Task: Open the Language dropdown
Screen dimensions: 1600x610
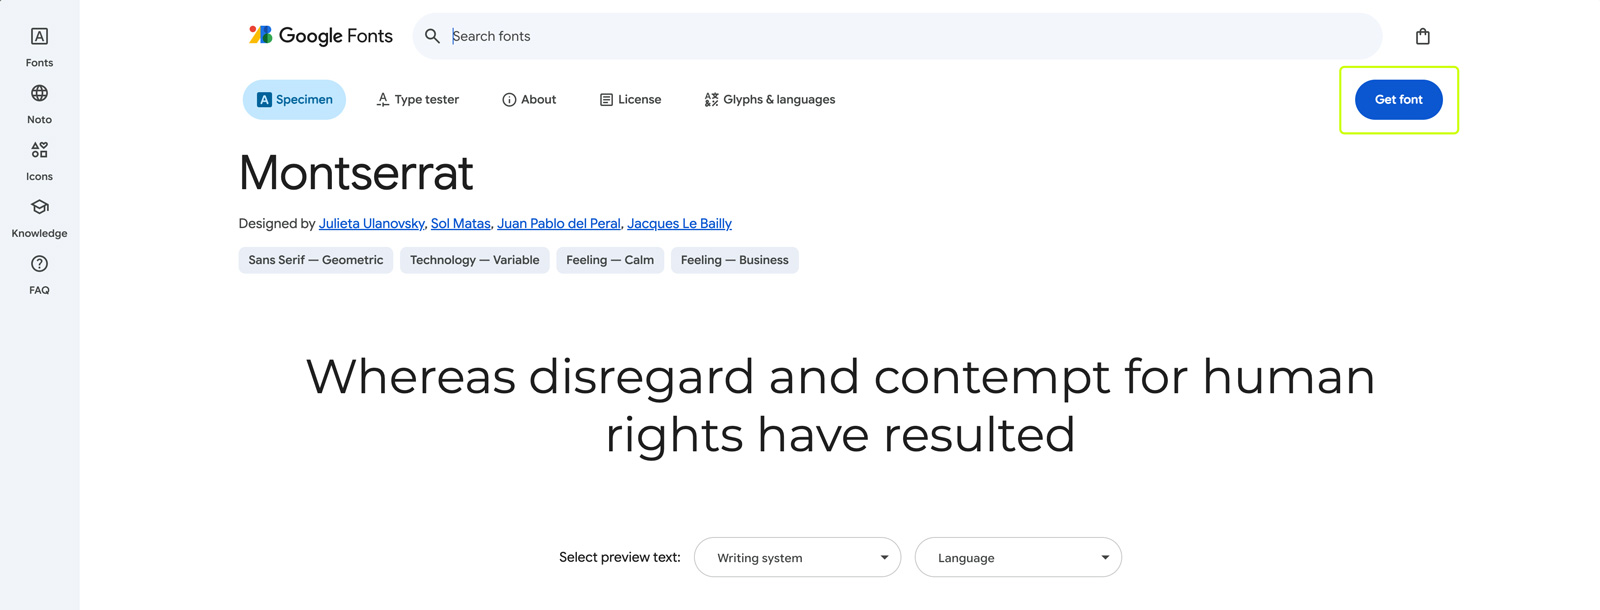Action: tap(1018, 557)
